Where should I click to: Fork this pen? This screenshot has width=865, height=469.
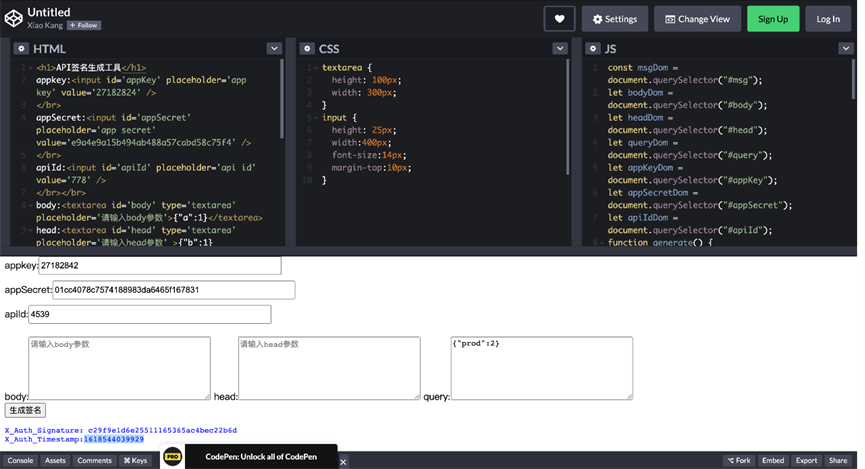coord(739,461)
